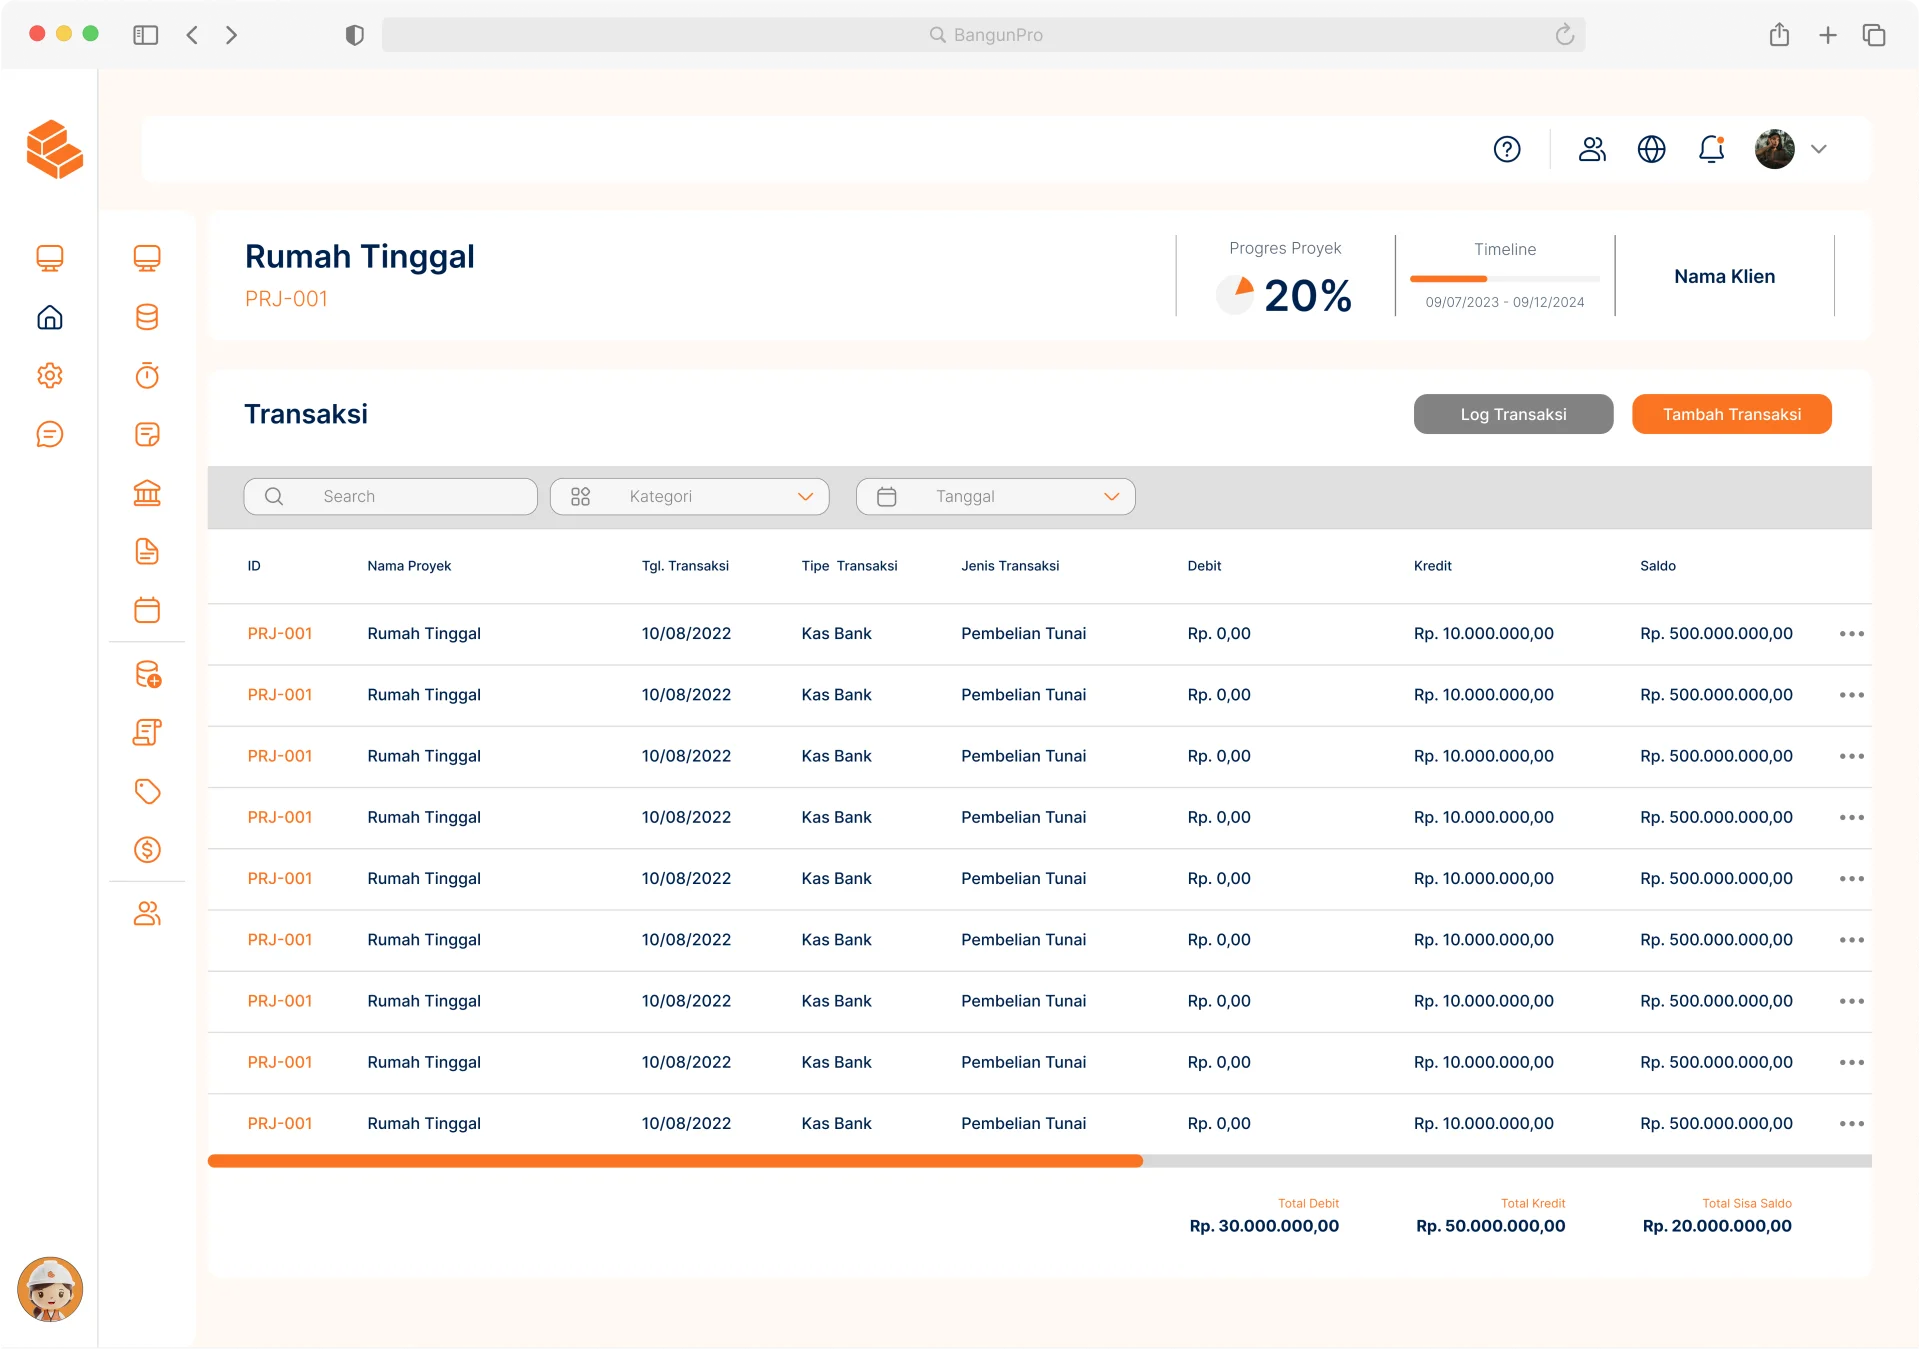Open the dollar coin sidebar icon
1920x1350 pixels.
(x=147, y=850)
